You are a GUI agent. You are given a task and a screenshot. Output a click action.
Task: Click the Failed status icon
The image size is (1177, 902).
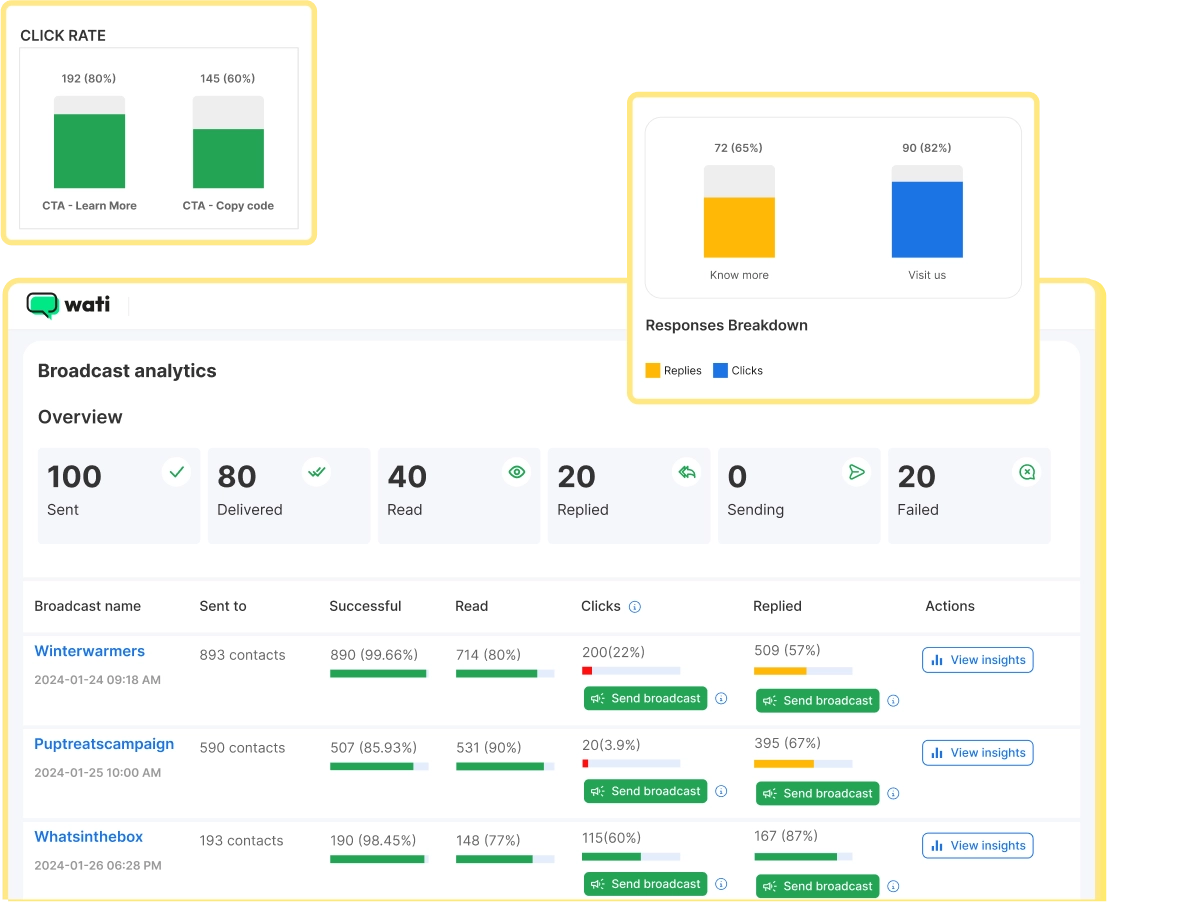(x=1027, y=472)
